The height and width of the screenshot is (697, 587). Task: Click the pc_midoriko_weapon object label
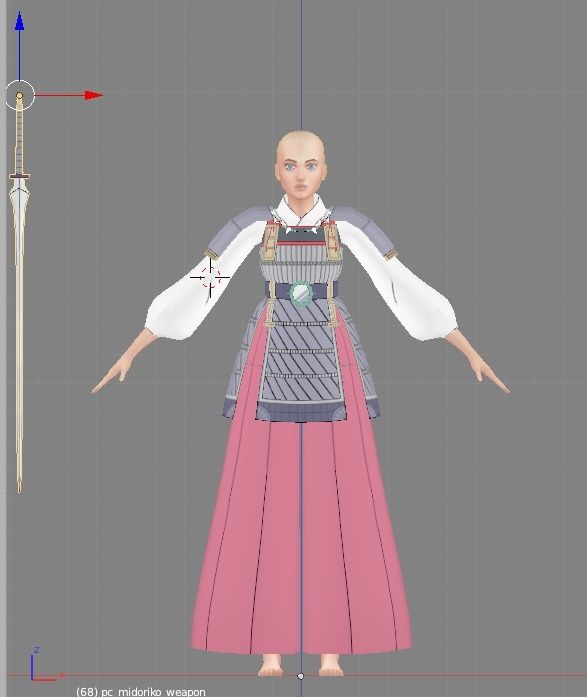point(140,692)
